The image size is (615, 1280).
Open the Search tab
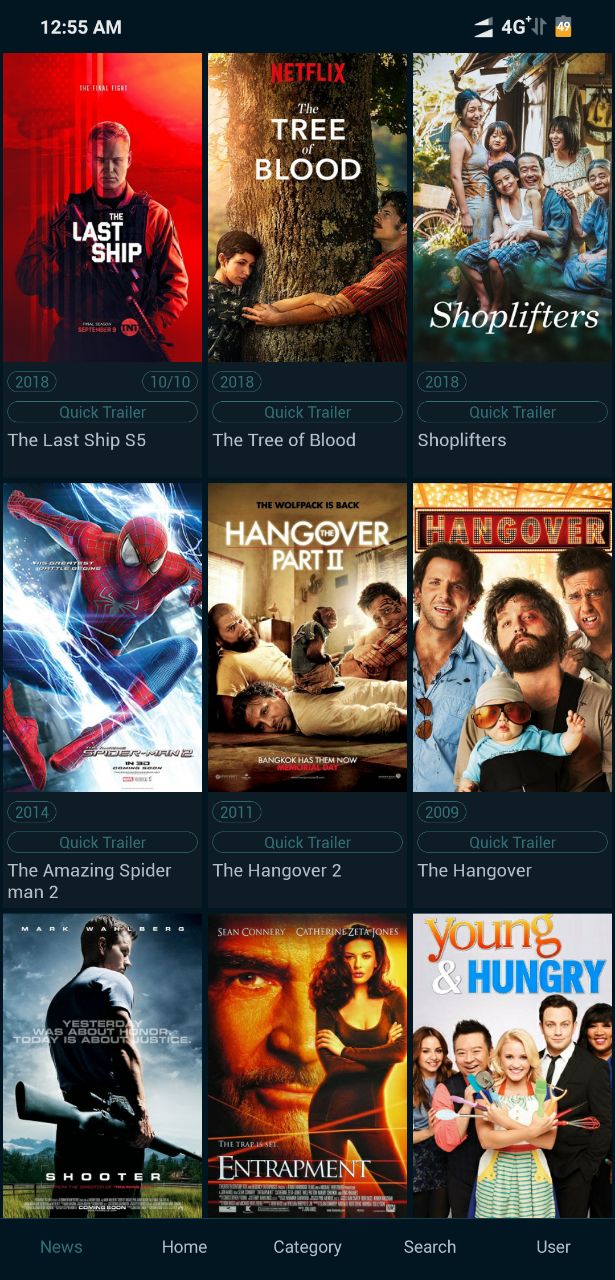(430, 1247)
